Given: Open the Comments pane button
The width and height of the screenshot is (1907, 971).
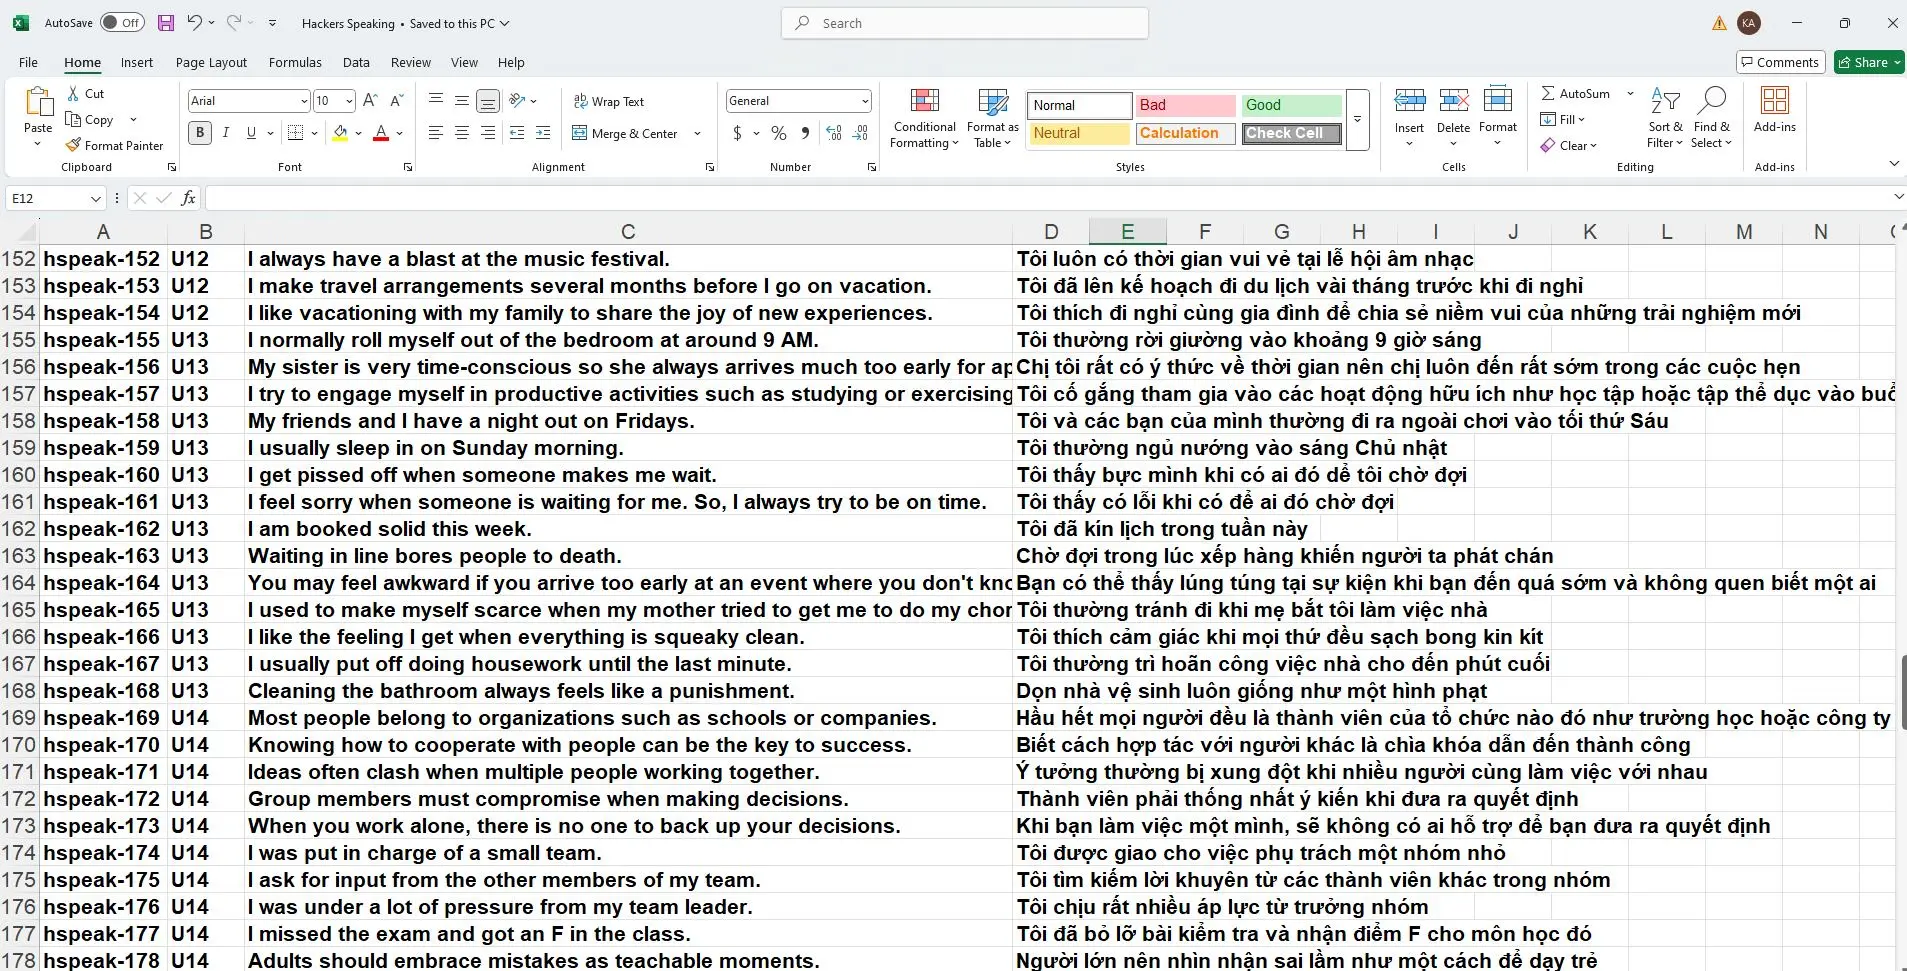Looking at the screenshot, I should pyautogui.click(x=1780, y=62).
